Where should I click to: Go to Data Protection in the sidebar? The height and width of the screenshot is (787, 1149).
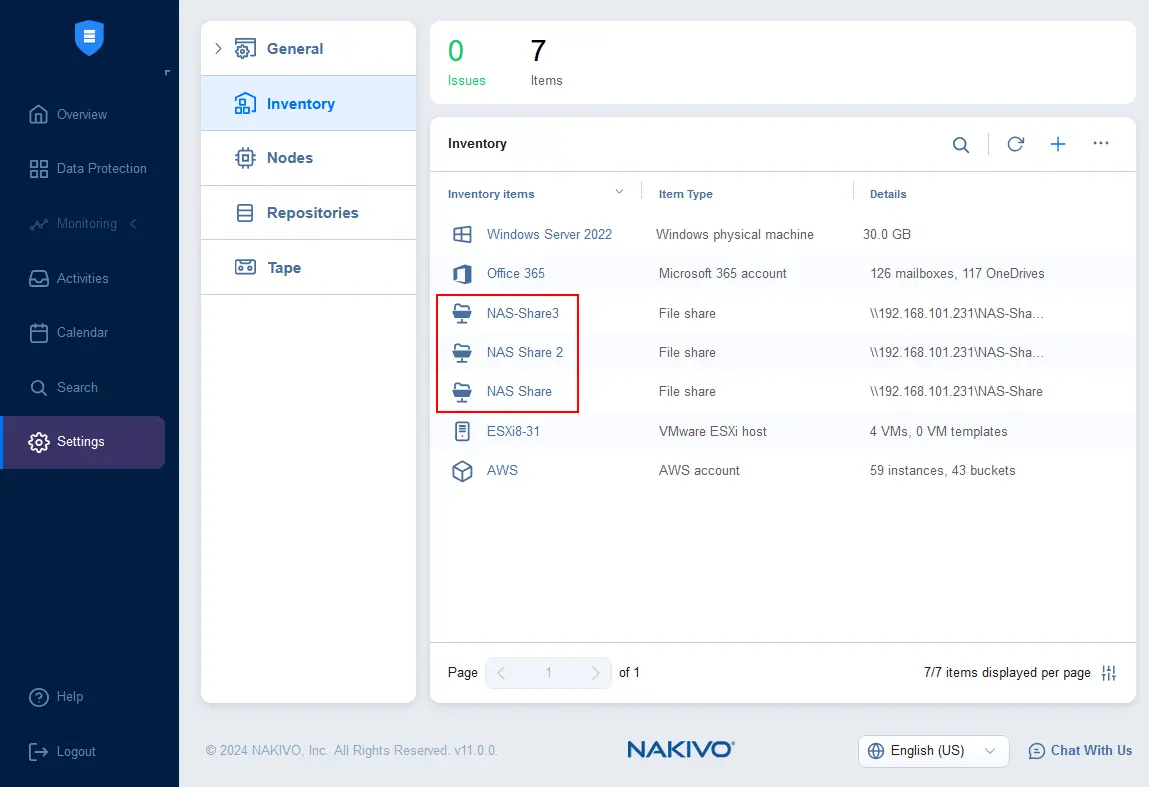(x=87, y=169)
